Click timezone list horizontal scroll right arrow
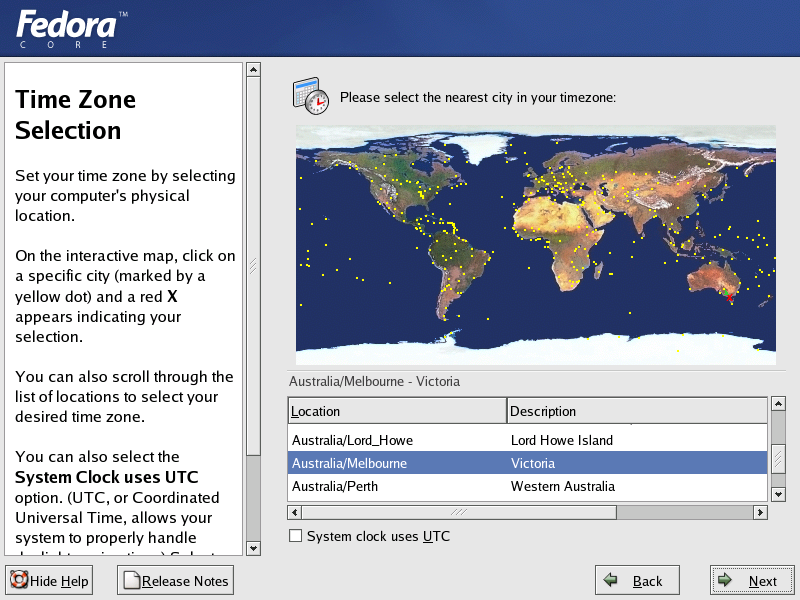The height and width of the screenshot is (600, 800). click(760, 512)
